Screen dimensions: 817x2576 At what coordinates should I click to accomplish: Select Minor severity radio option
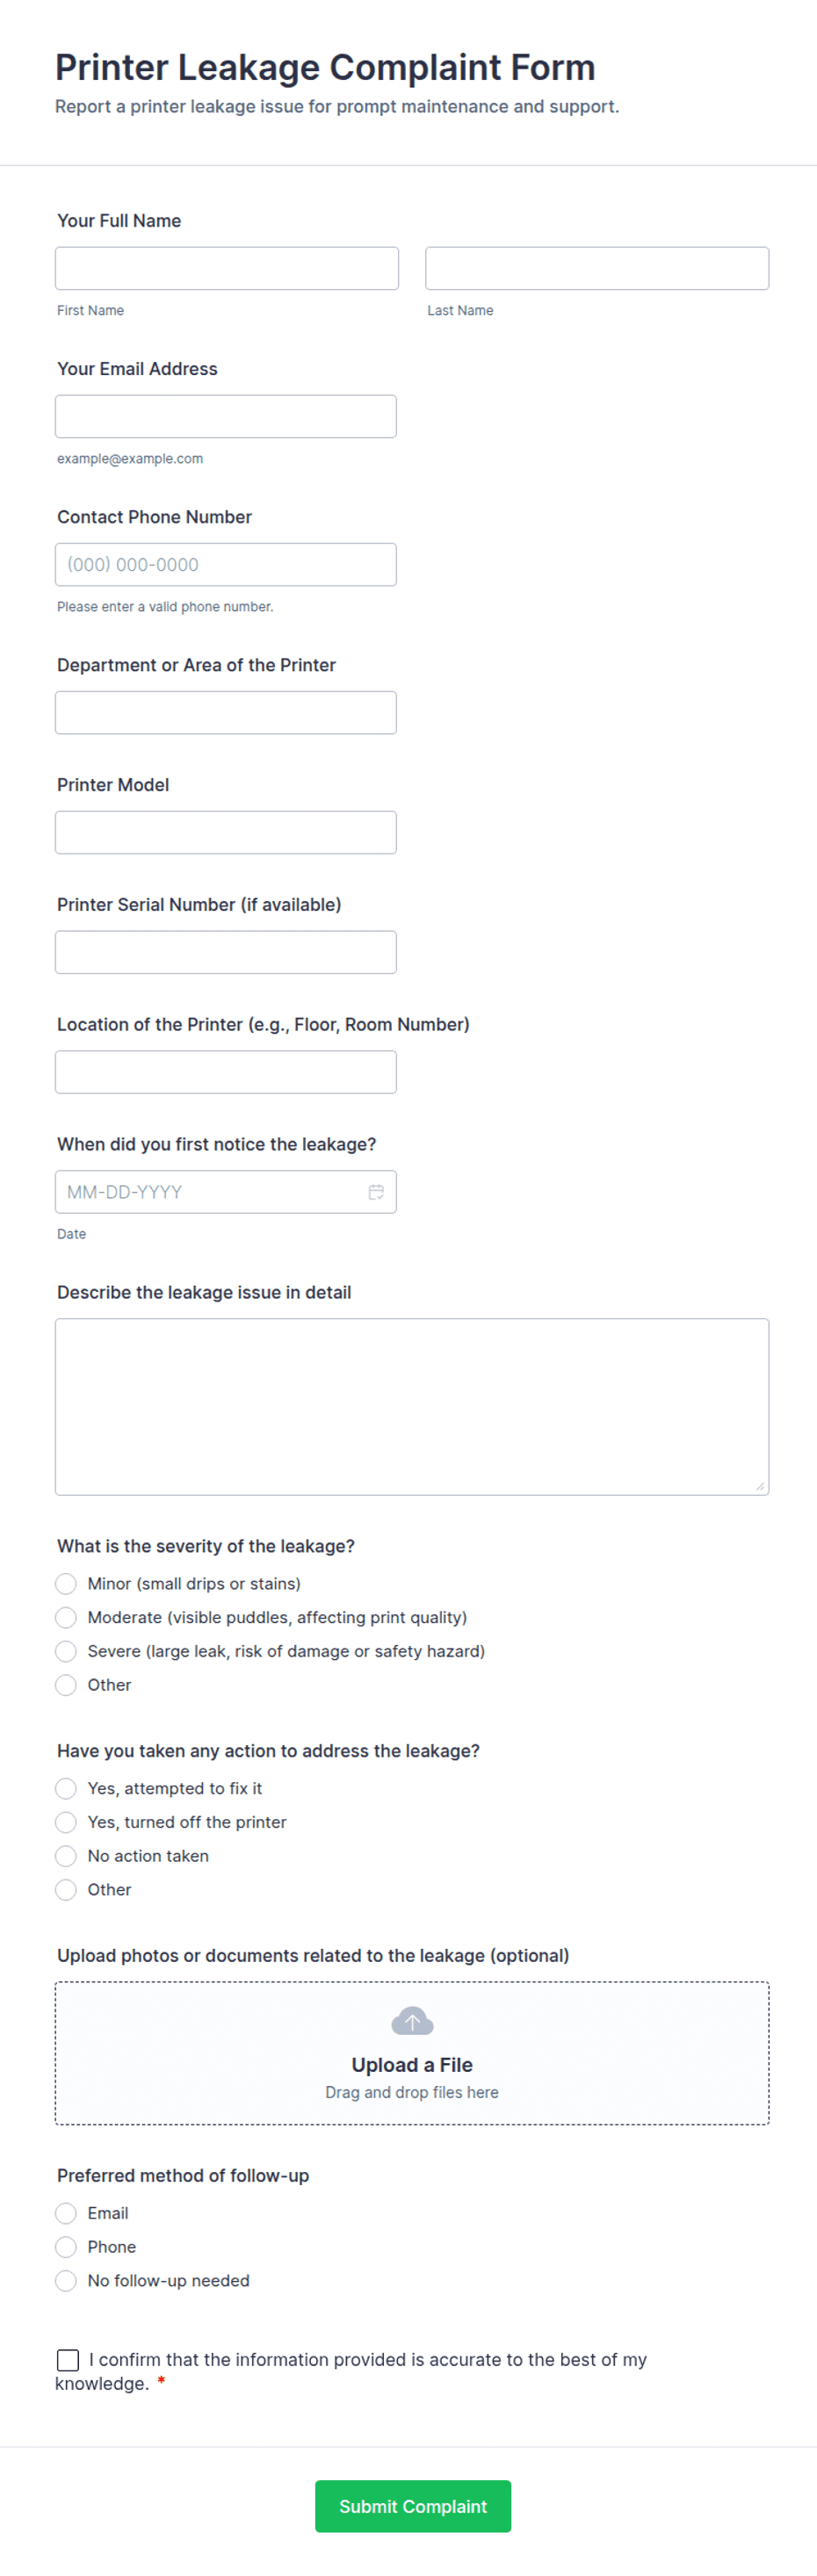(66, 1584)
